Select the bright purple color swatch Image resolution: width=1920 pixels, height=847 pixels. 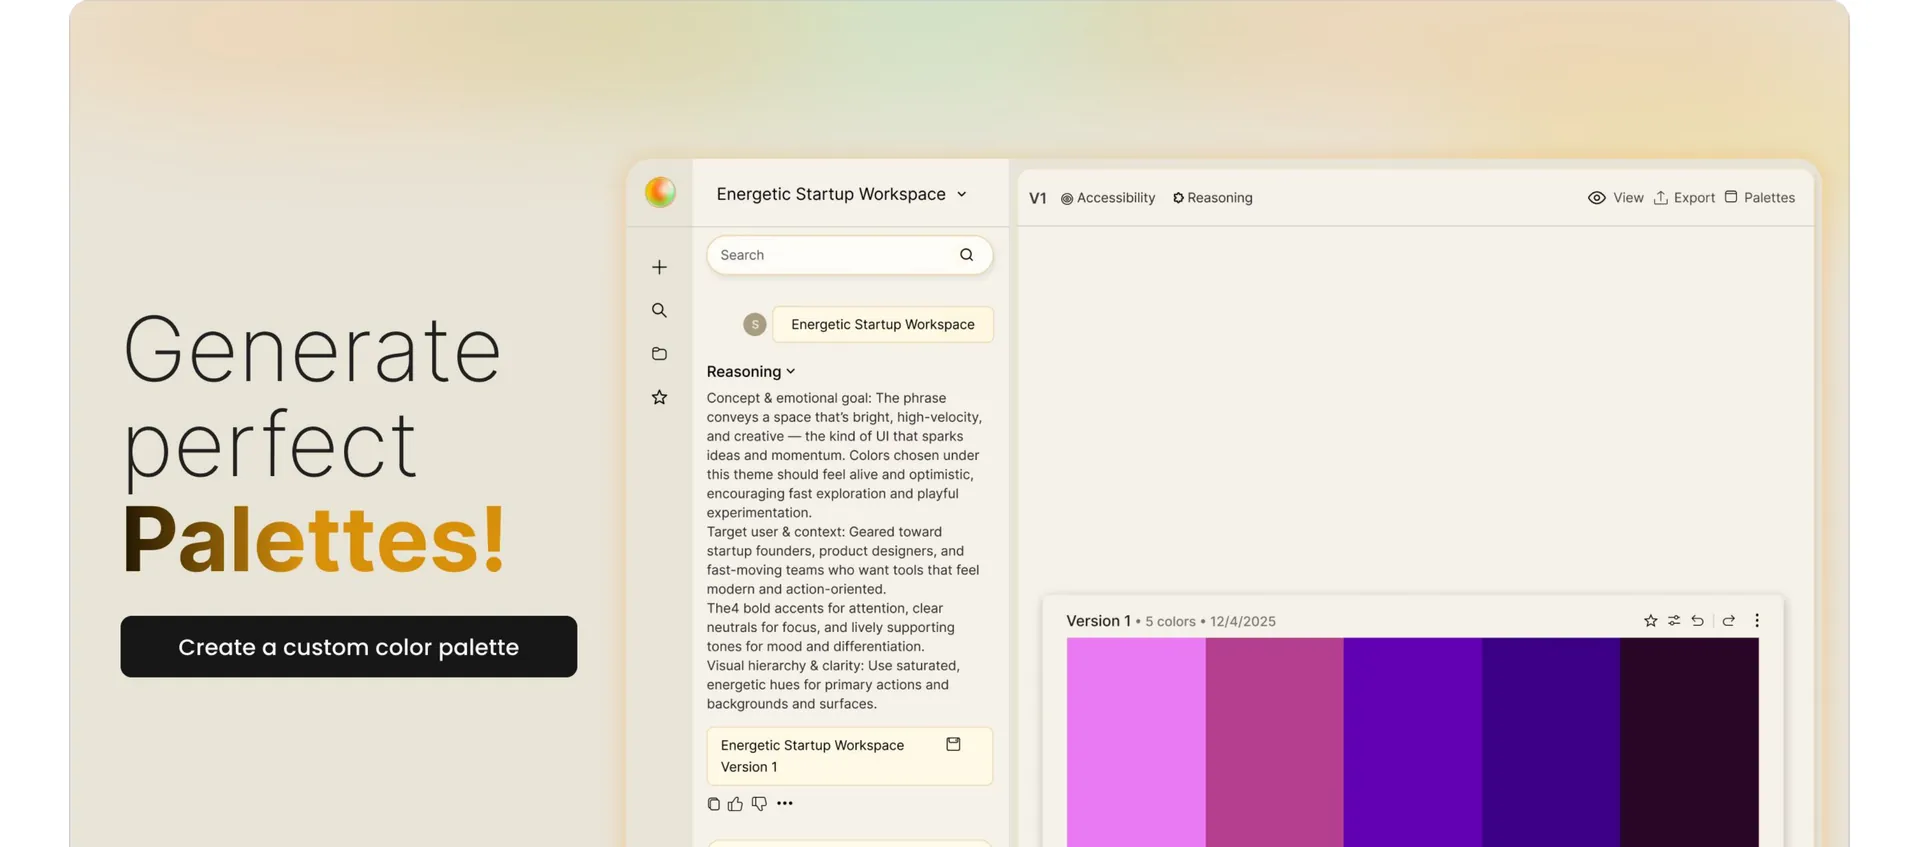1413,742
